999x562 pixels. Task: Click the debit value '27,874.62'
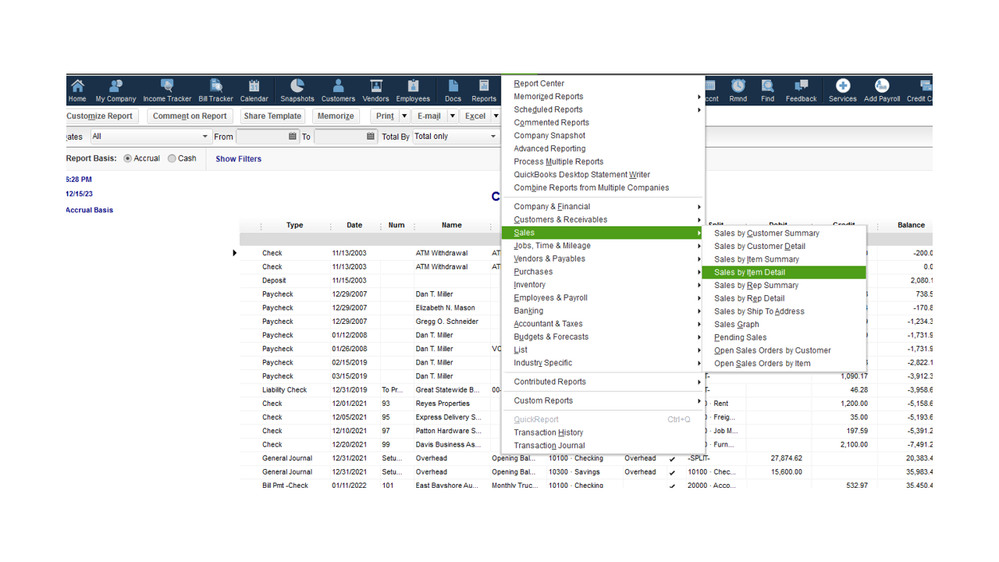point(786,458)
